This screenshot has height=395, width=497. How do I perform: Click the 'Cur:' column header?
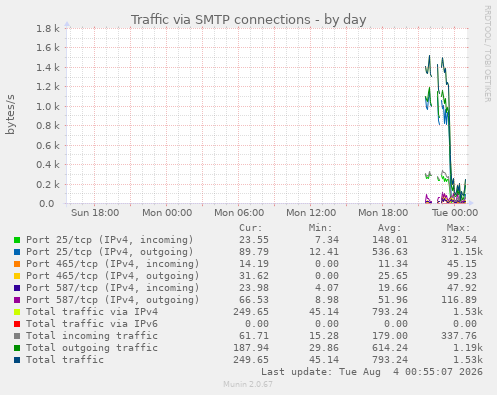coord(251,228)
